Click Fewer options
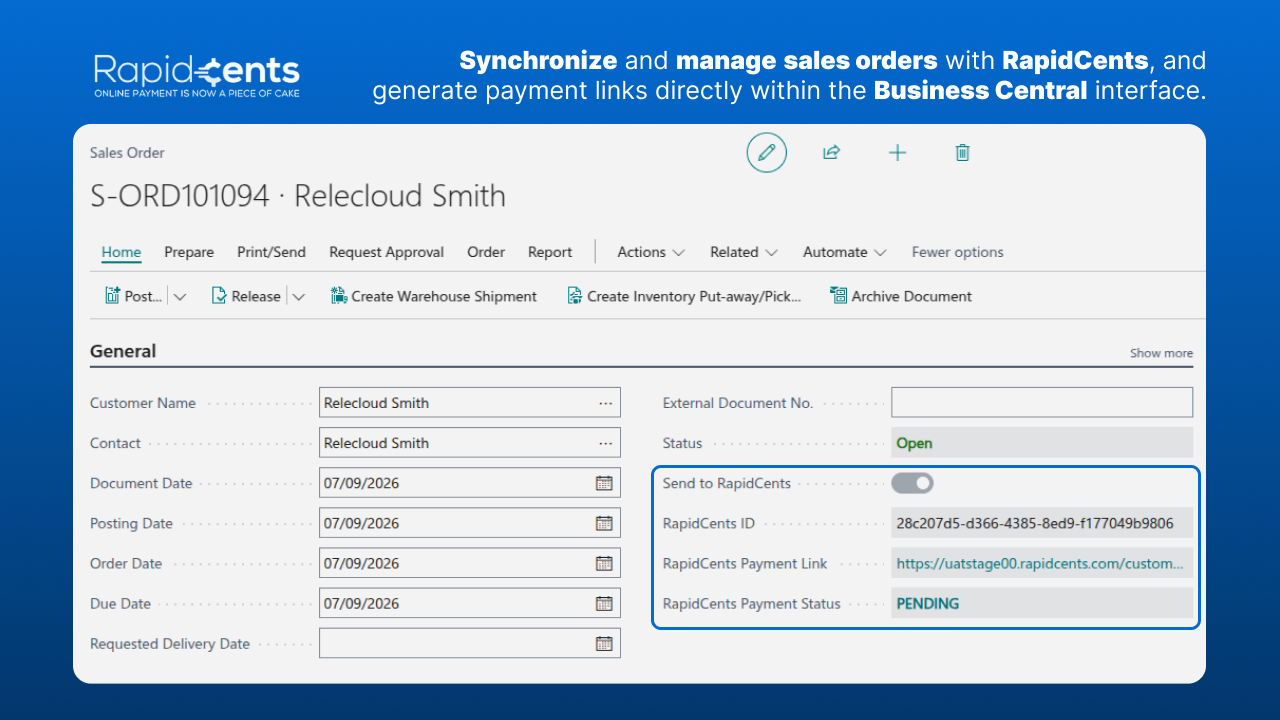1280x720 pixels. 957,252
